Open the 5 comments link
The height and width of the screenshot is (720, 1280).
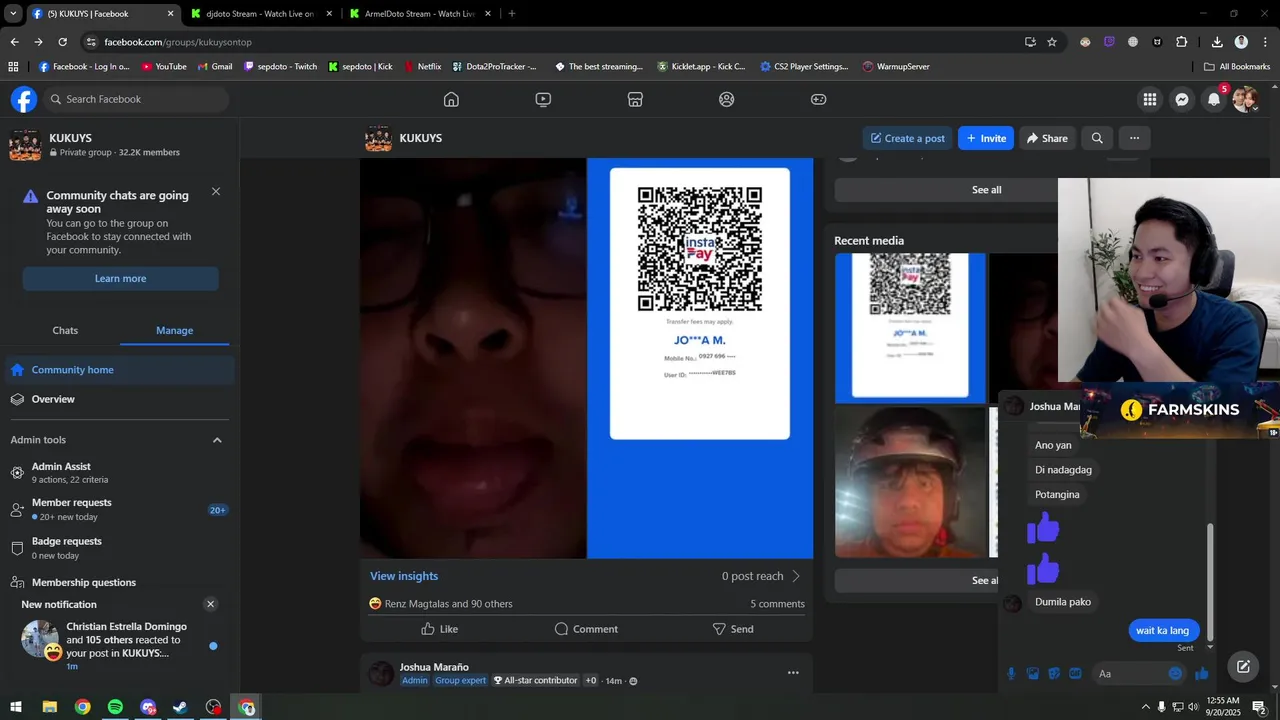(x=777, y=604)
